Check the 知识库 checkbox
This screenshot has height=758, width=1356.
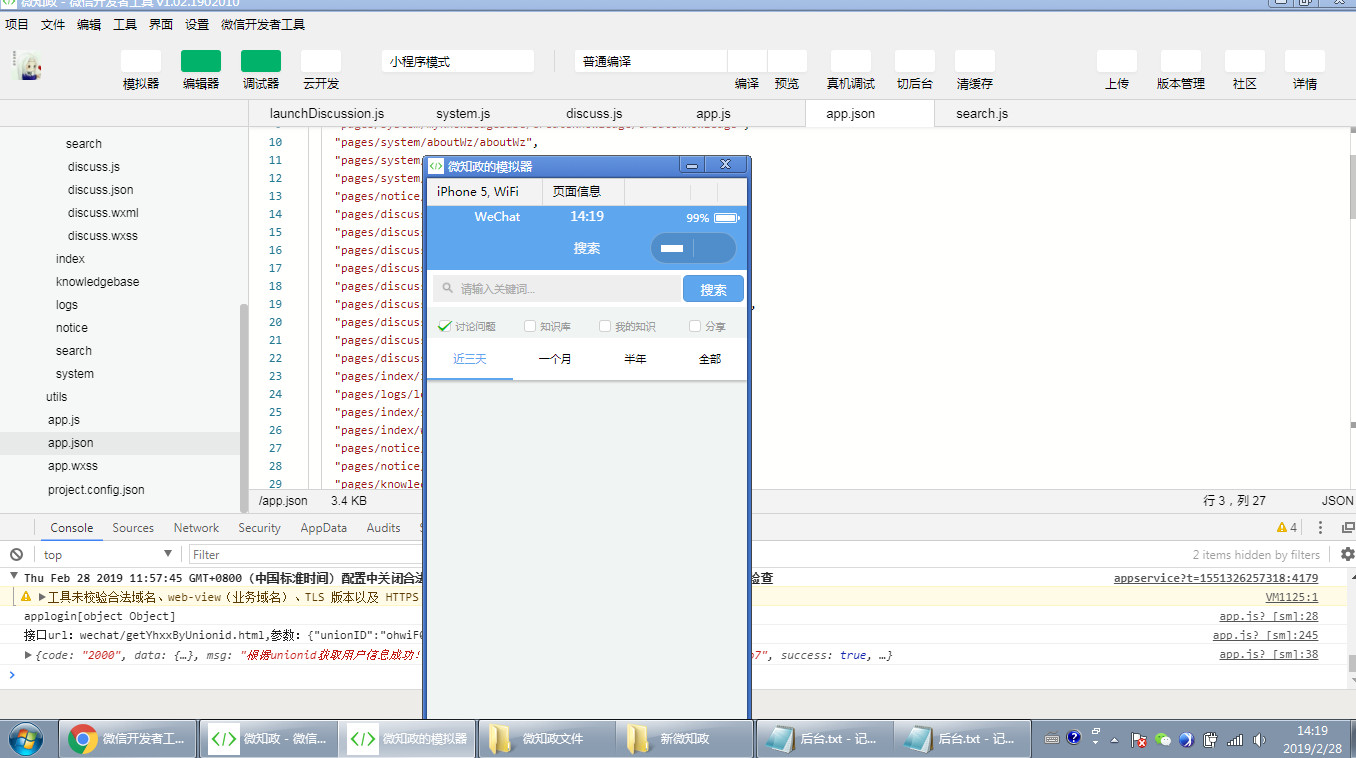click(530, 326)
